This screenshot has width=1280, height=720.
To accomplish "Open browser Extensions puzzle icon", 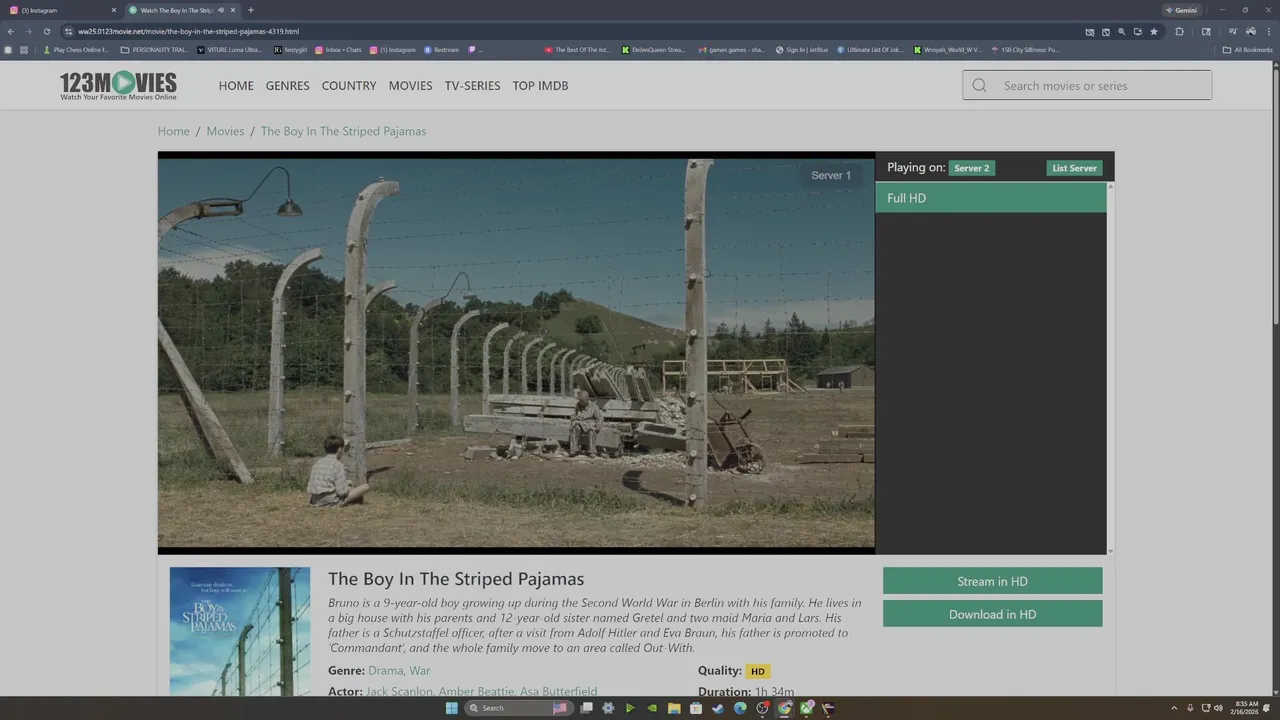I will click(1180, 31).
